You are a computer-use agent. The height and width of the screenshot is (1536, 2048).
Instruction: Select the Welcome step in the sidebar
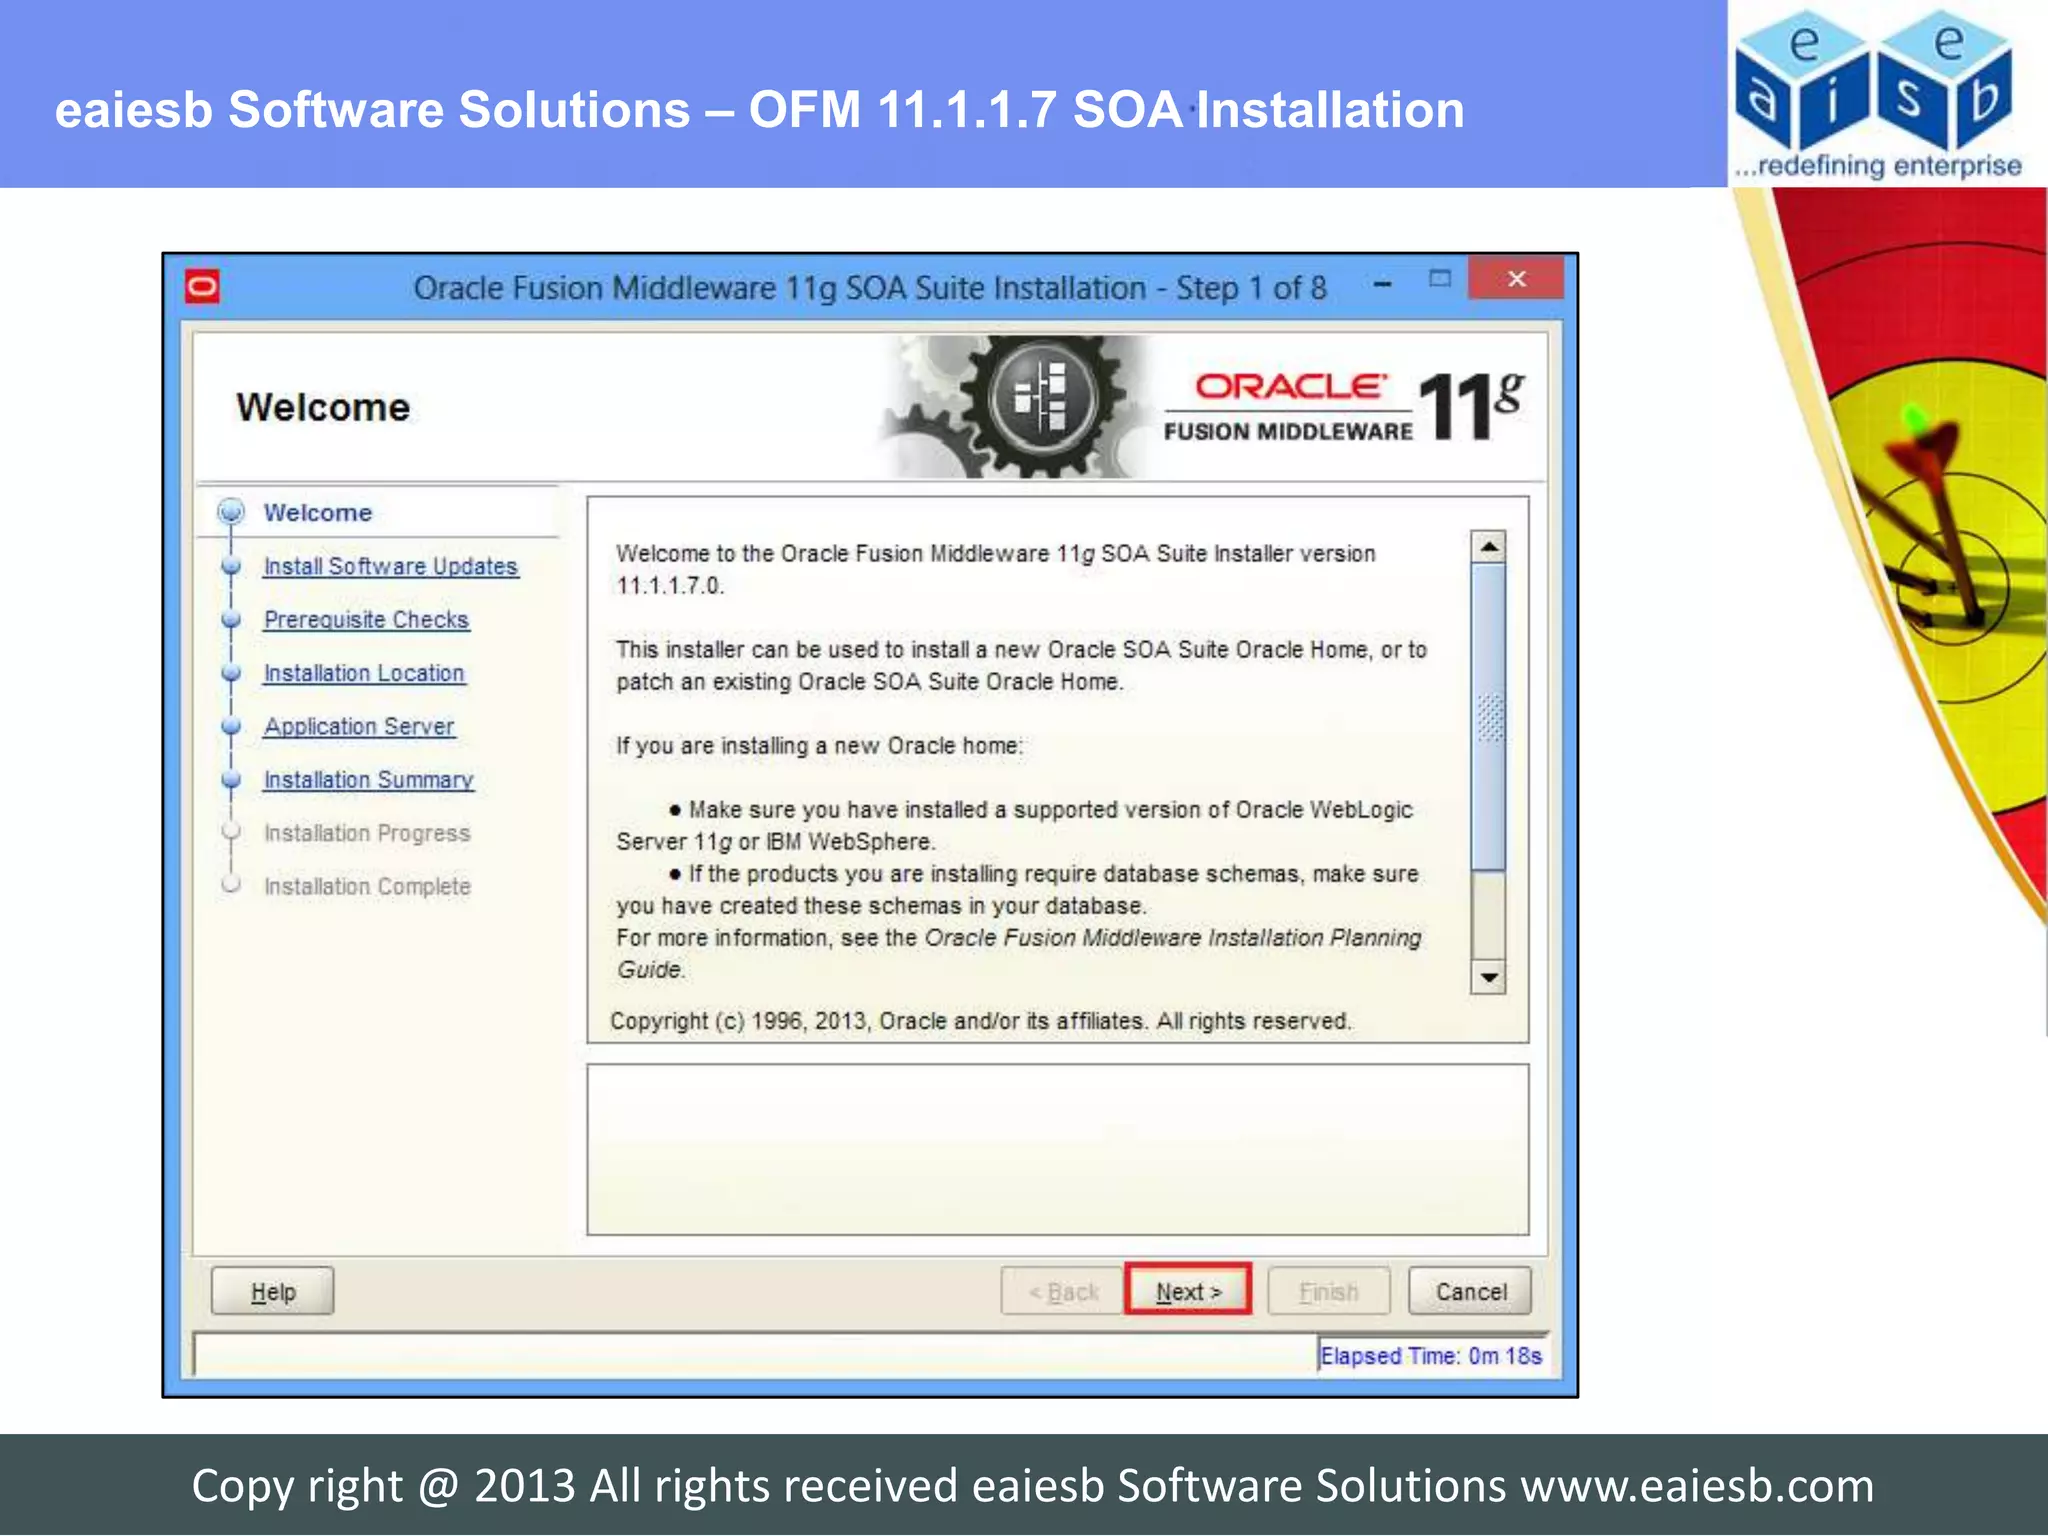(317, 512)
